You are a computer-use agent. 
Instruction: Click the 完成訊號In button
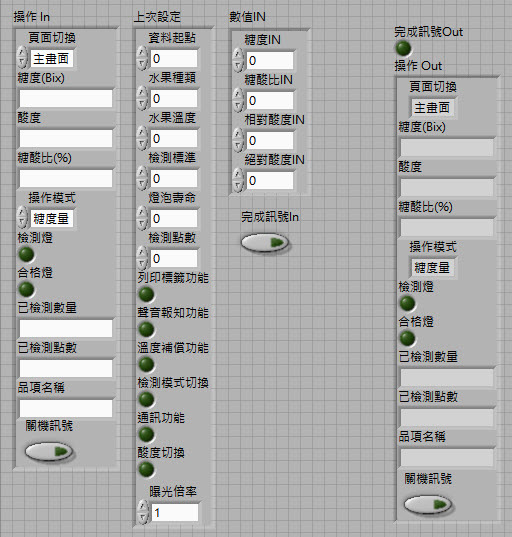coord(265,242)
